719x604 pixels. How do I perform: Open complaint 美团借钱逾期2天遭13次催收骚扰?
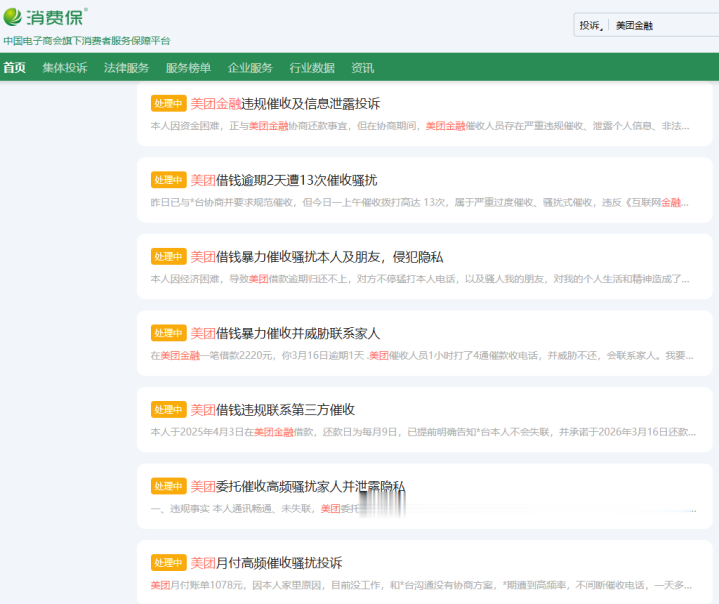(284, 180)
